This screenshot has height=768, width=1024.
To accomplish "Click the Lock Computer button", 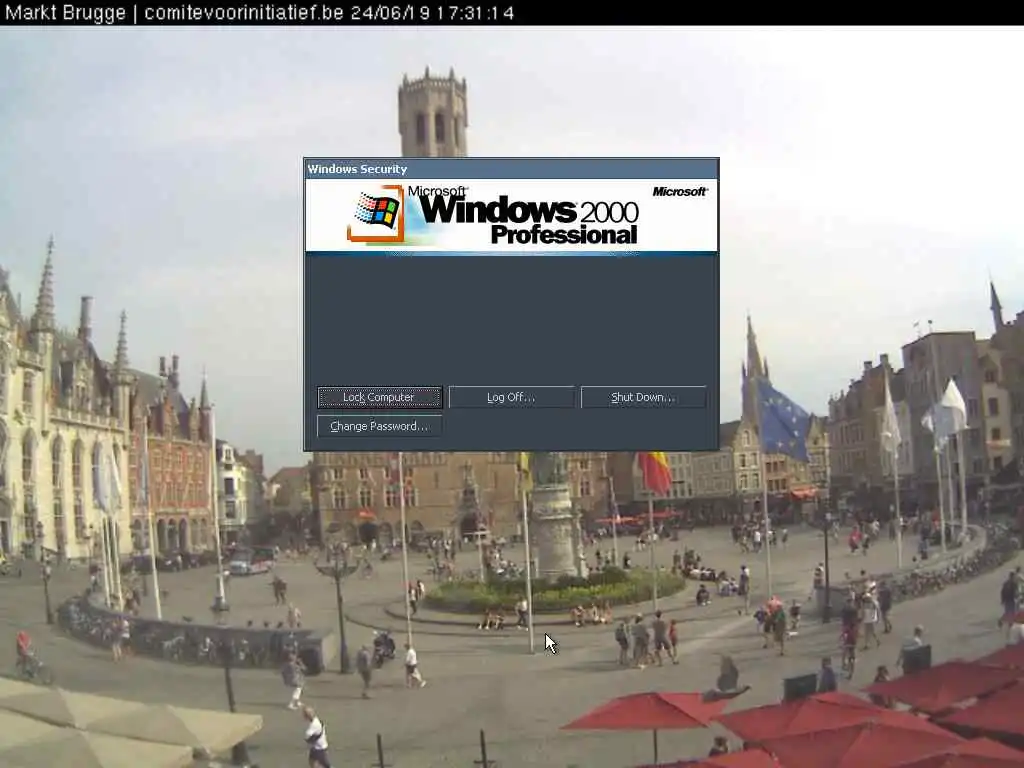I will pyautogui.click(x=379, y=397).
